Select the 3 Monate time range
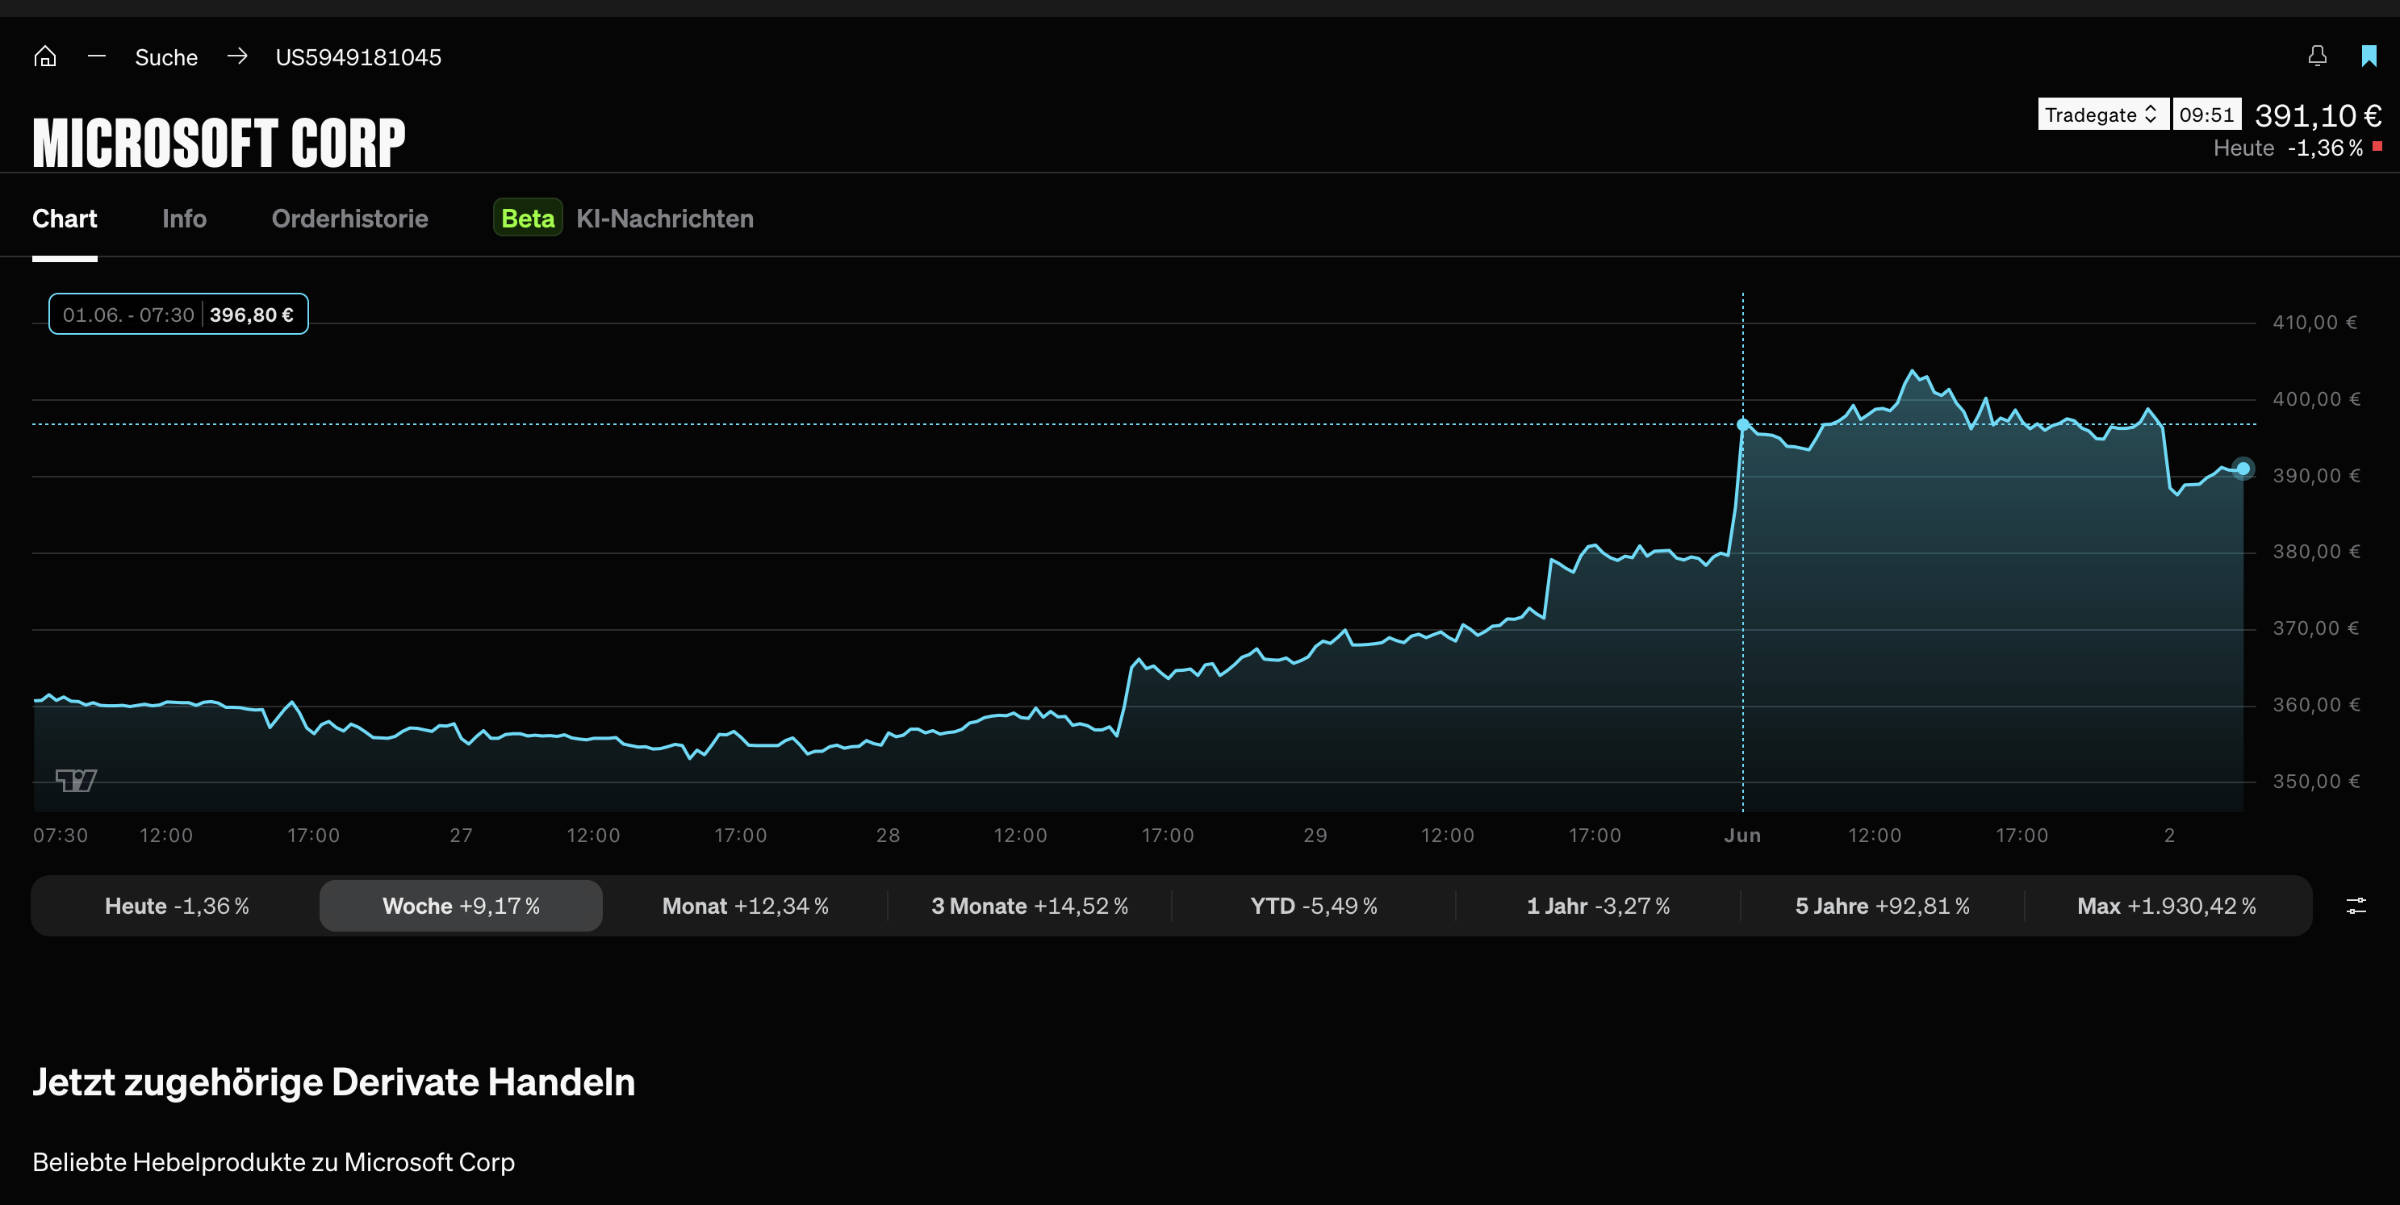 [1030, 906]
